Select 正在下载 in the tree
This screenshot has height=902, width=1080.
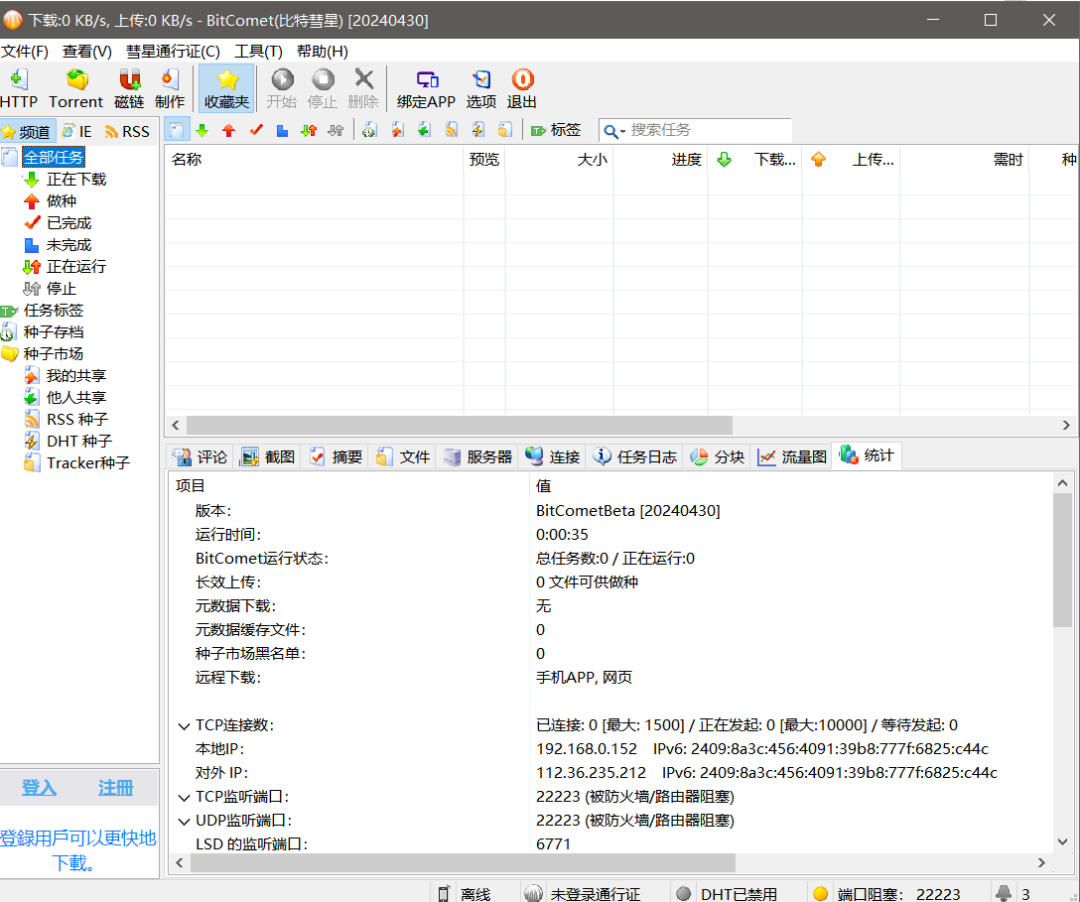tap(76, 179)
